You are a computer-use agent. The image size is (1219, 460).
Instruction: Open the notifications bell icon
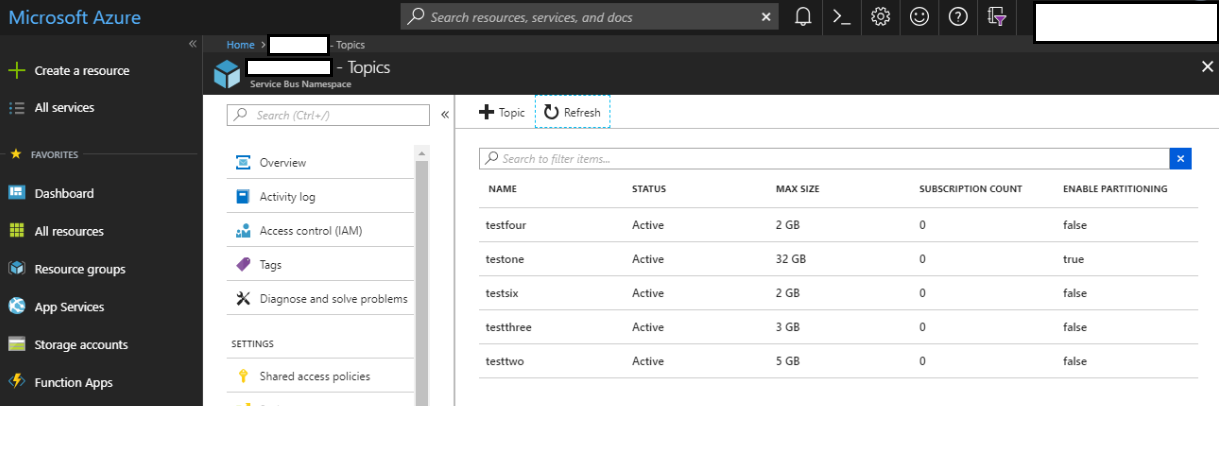click(x=803, y=17)
